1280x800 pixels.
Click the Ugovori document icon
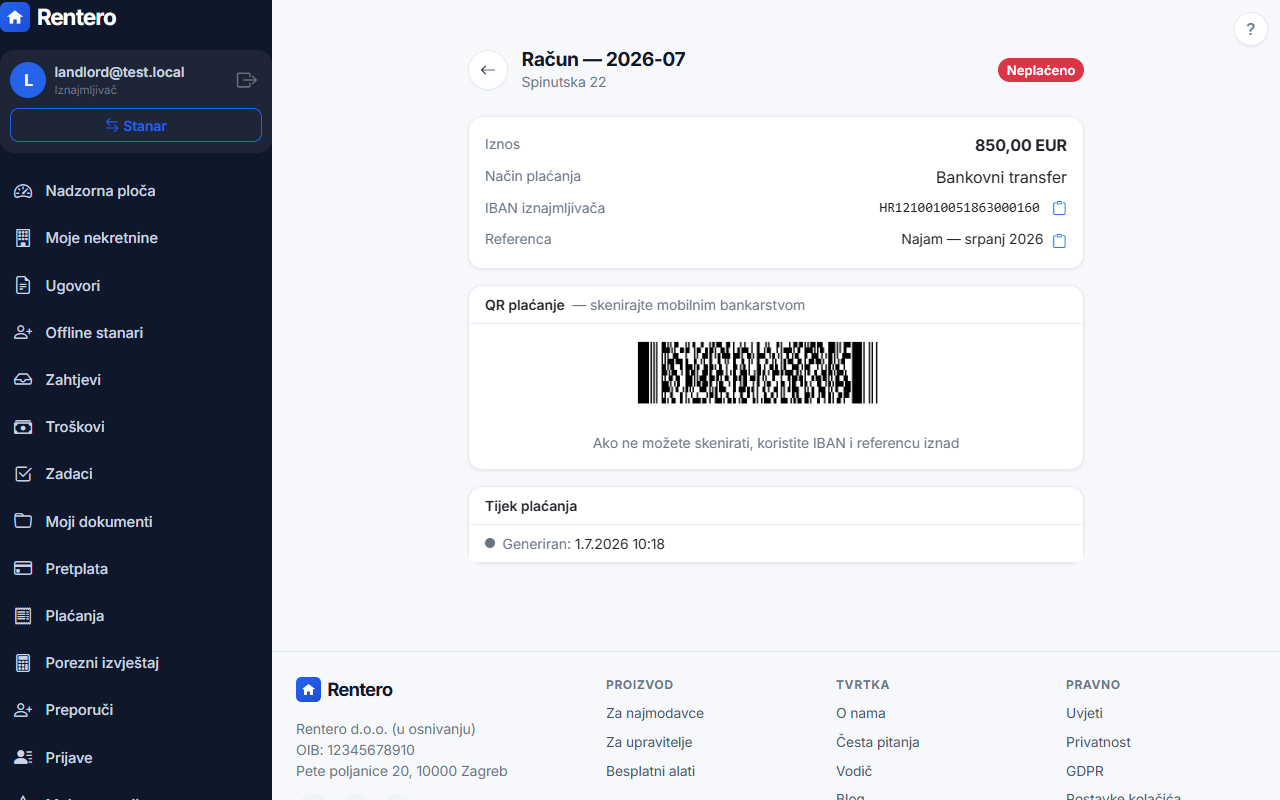point(23,285)
